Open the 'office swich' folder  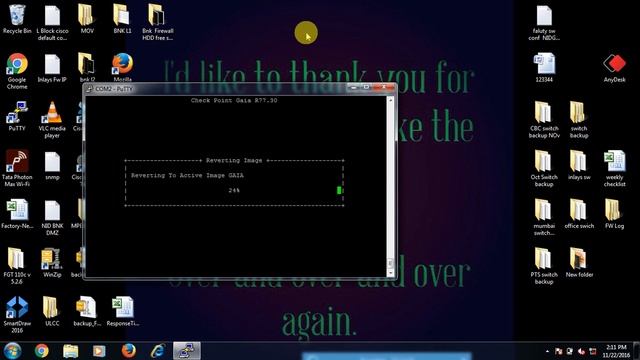[x=579, y=214]
